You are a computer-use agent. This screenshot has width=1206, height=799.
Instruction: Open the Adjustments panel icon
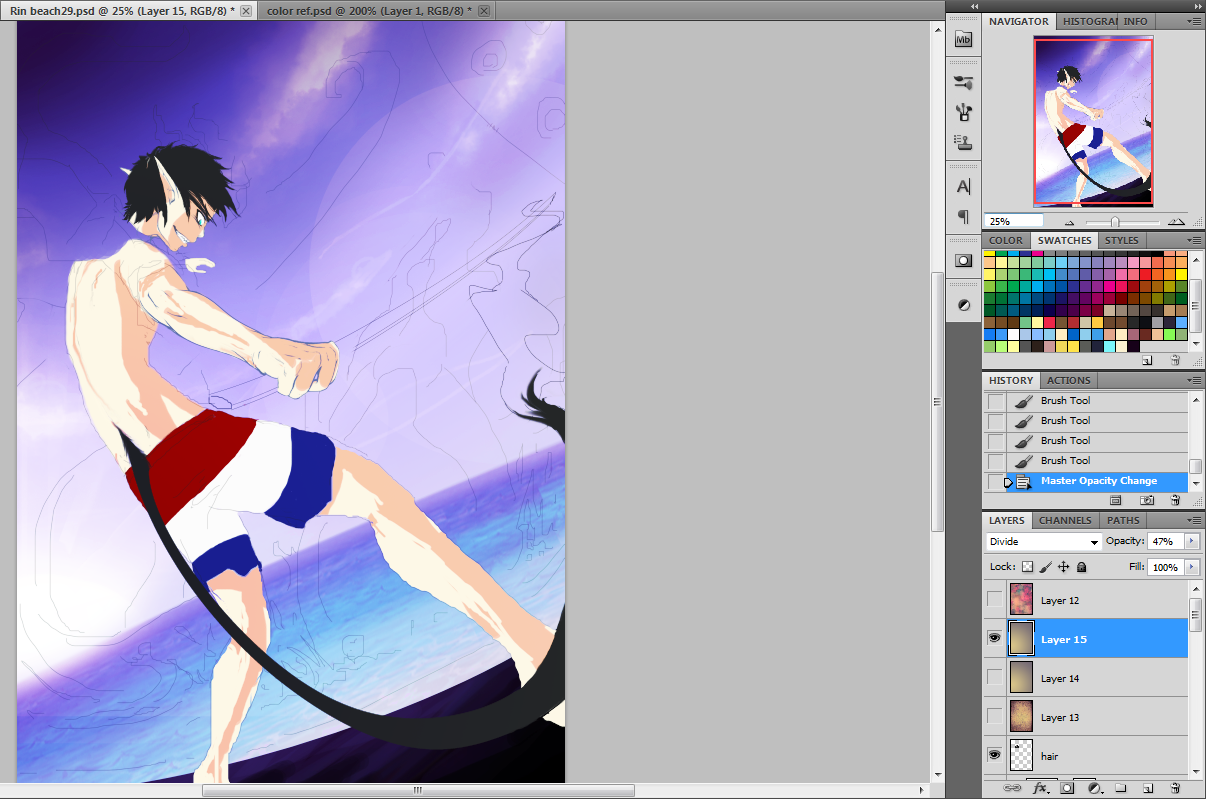963,304
